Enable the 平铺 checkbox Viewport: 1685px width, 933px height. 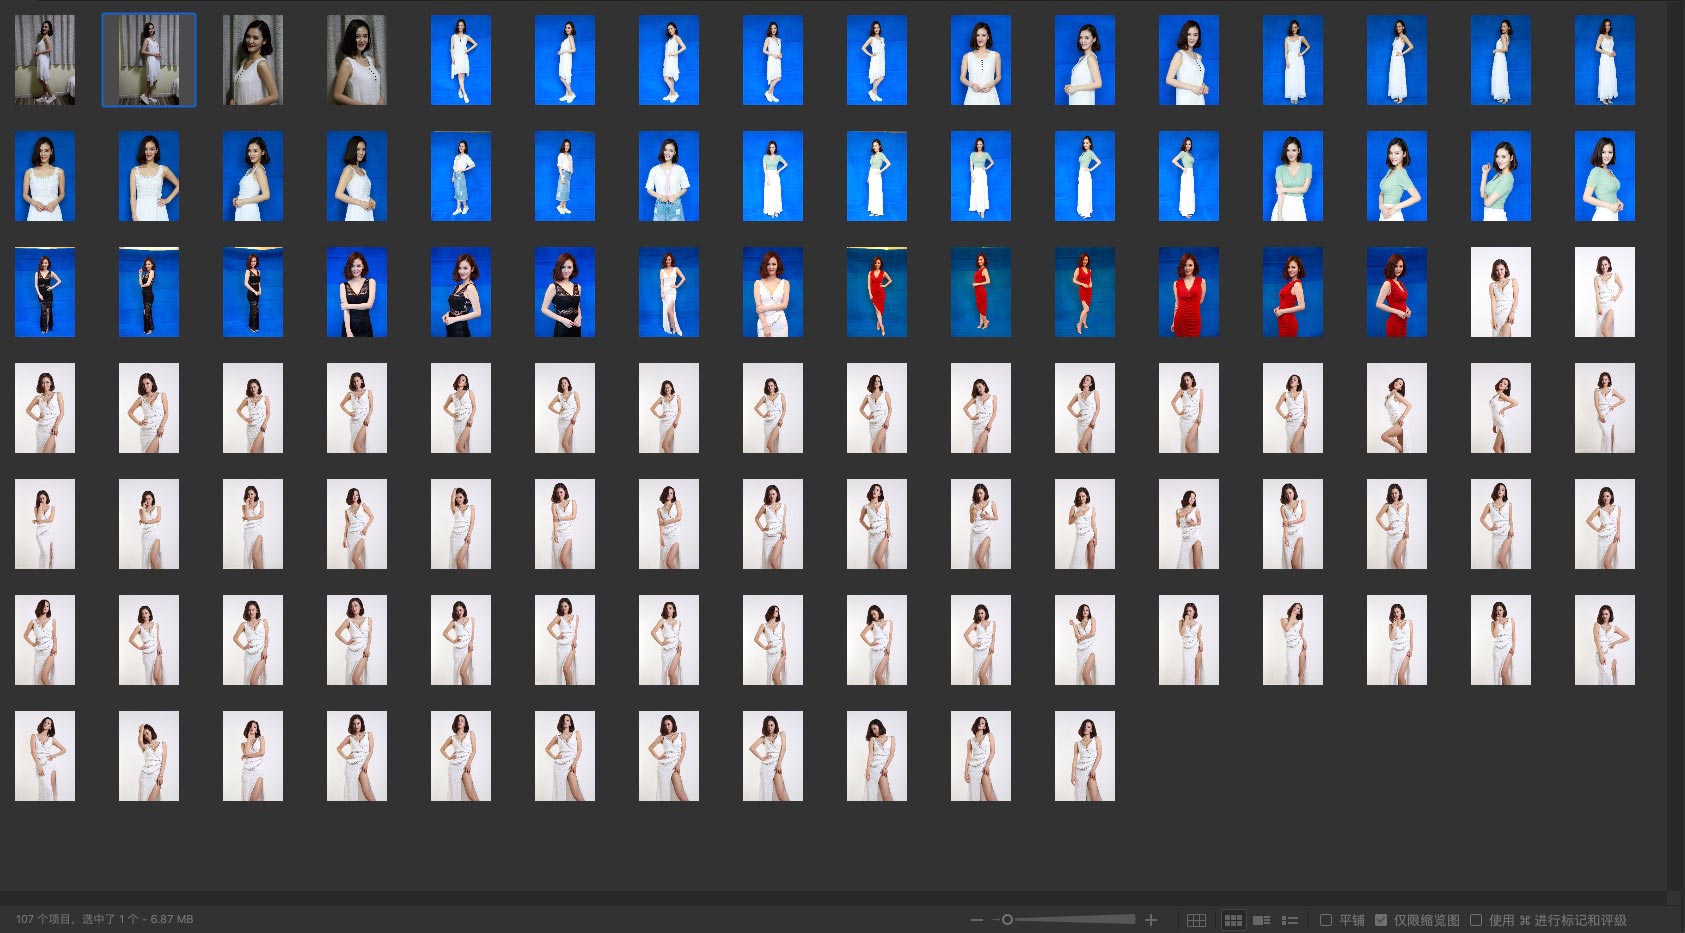click(x=1326, y=920)
